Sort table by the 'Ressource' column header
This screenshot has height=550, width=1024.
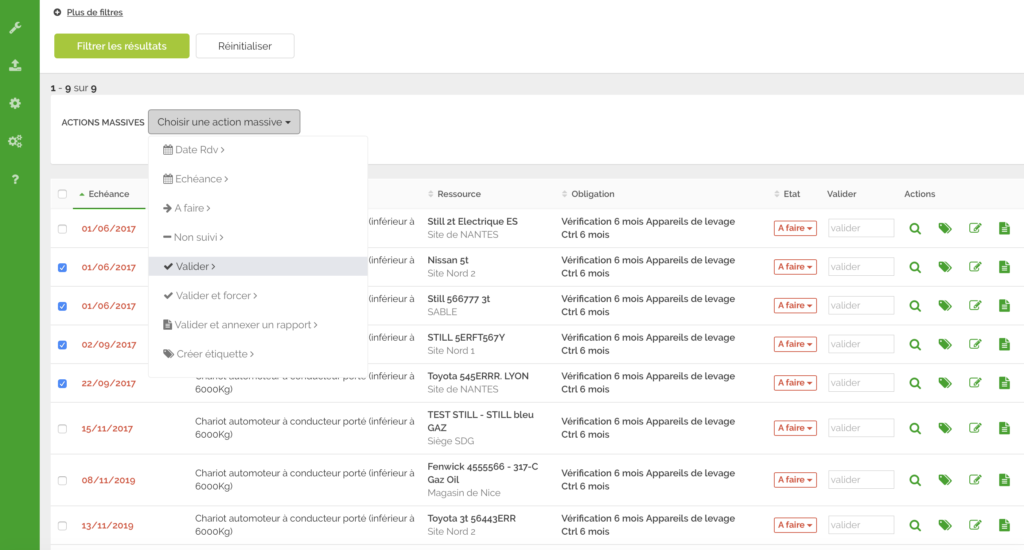point(458,194)
